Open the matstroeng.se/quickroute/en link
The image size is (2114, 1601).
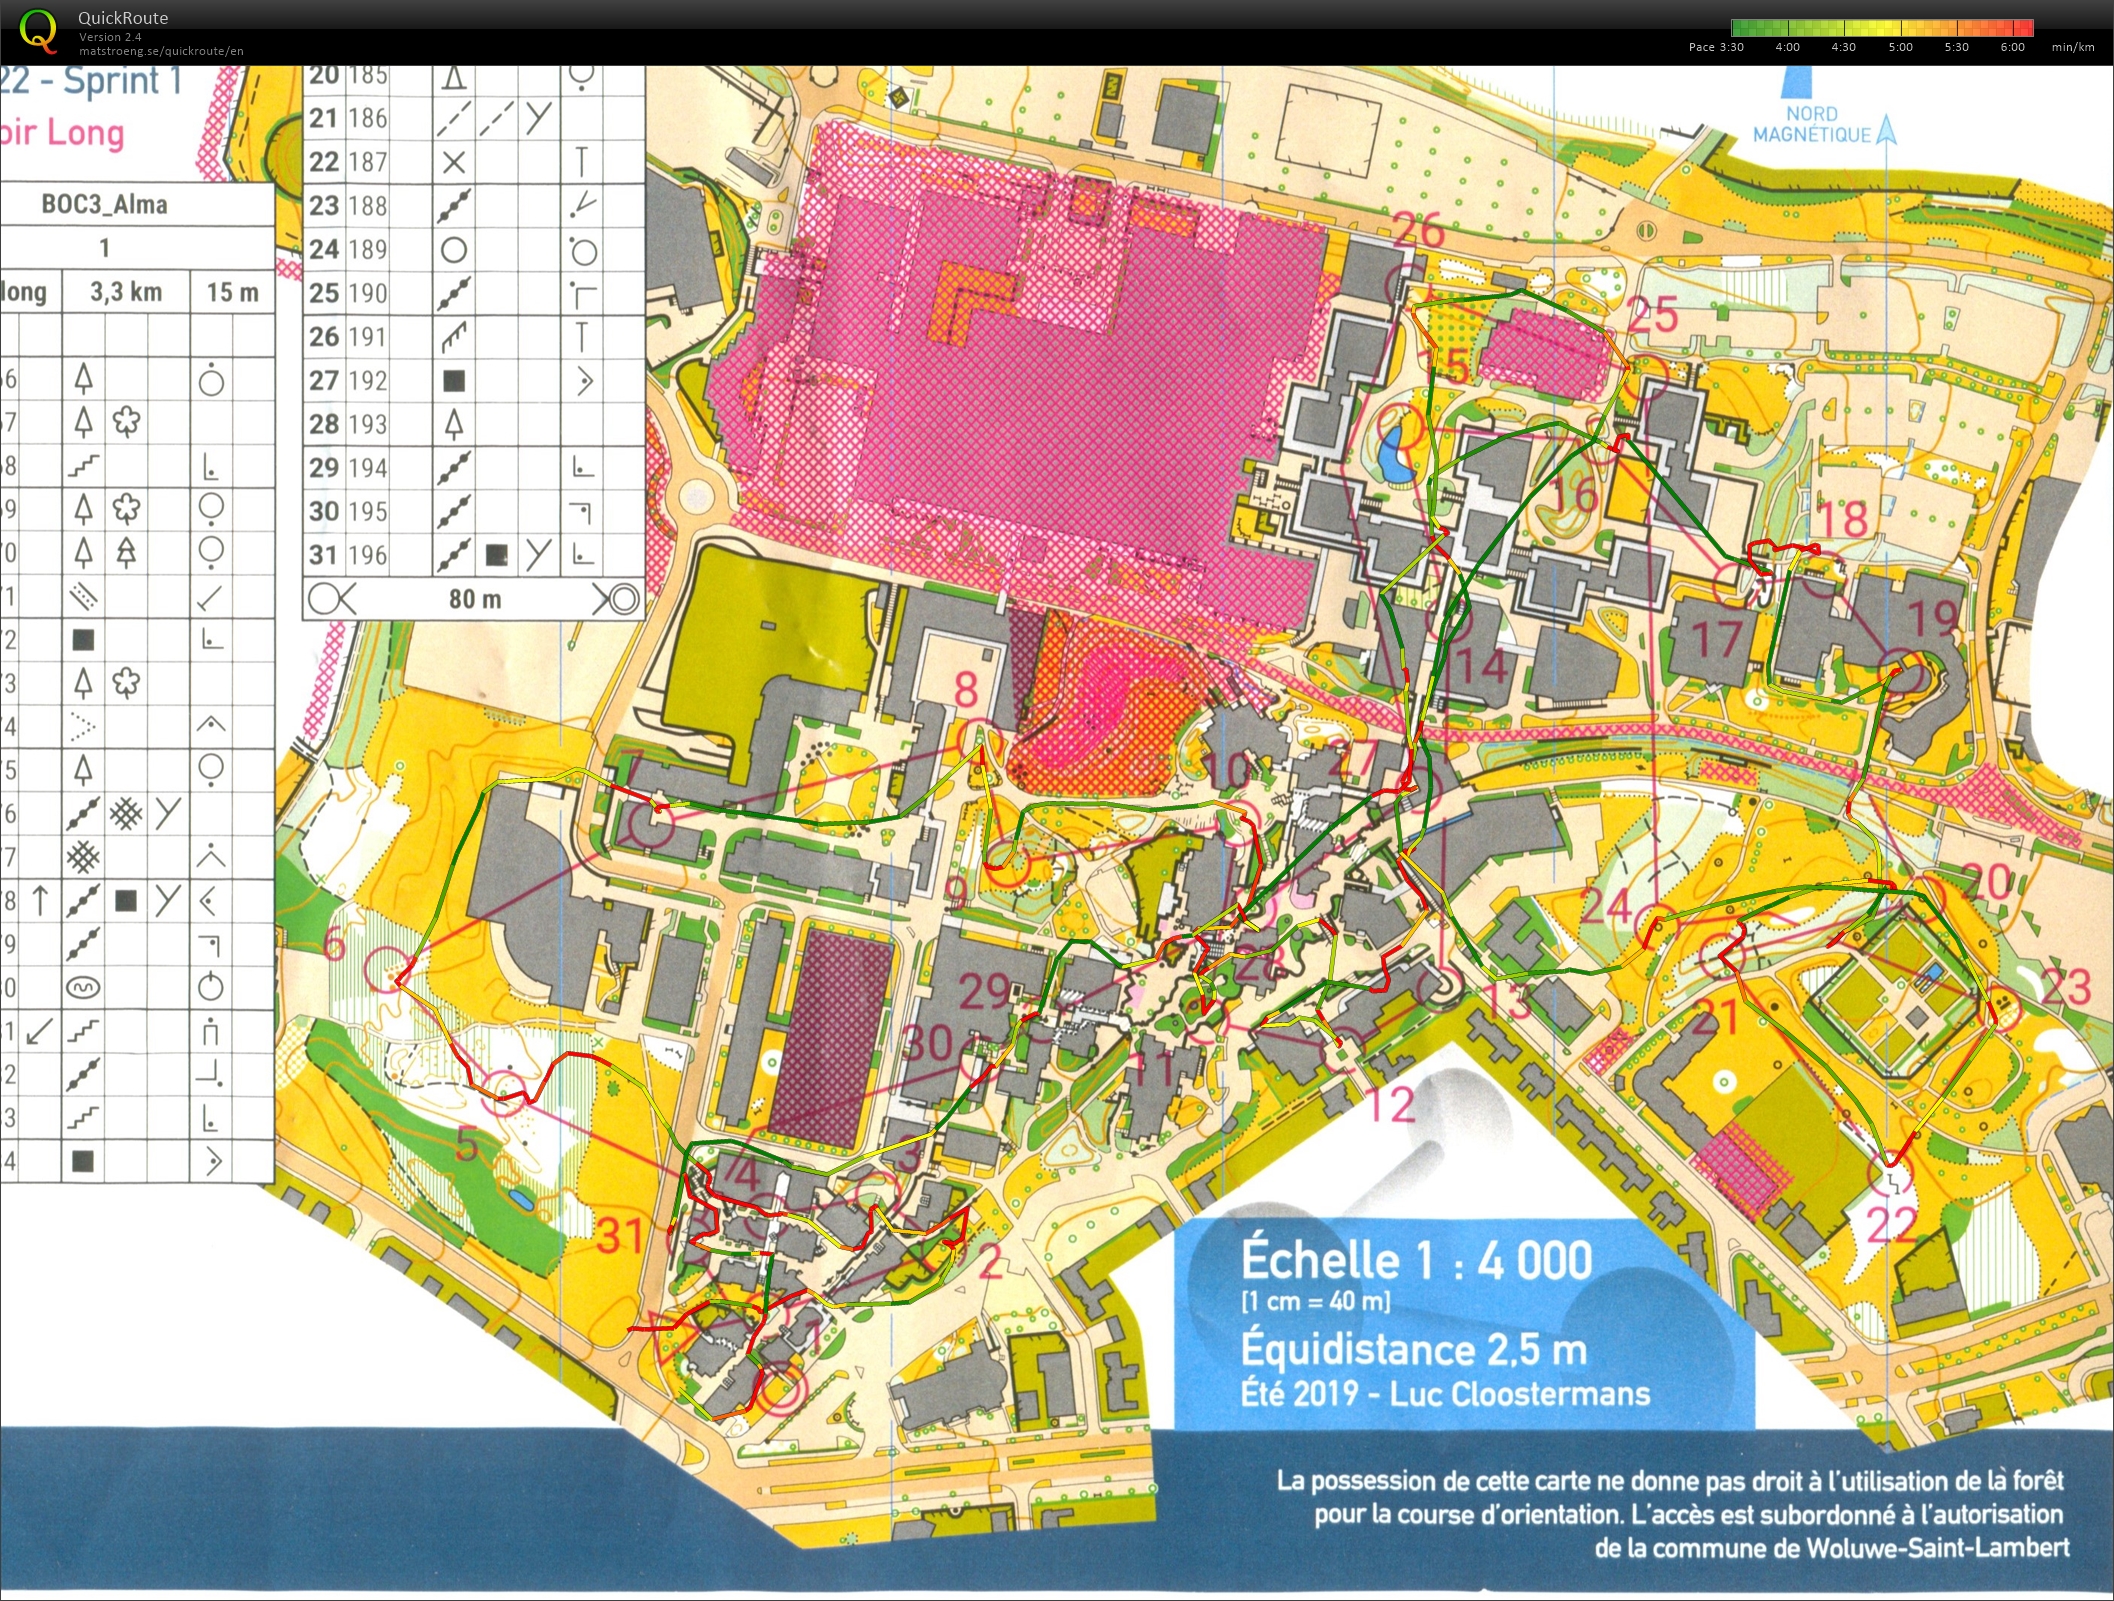tap(161, 51)
